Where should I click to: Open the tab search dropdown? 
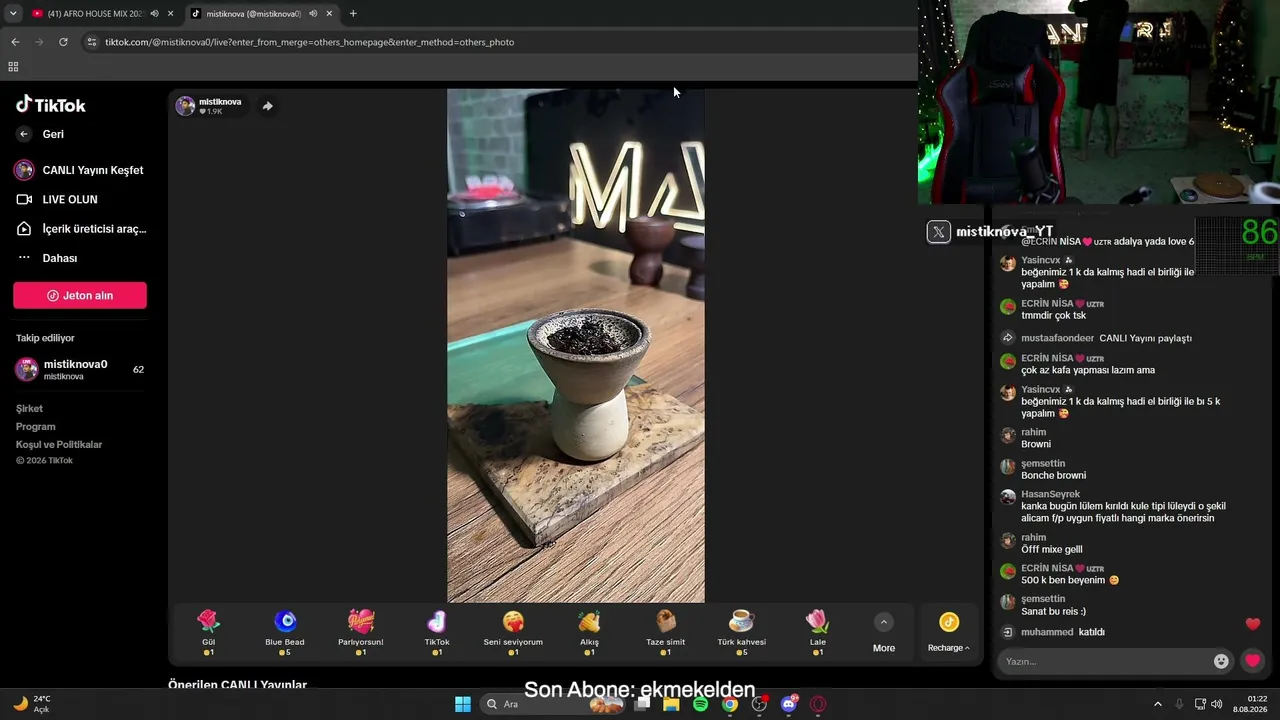pos(12,14)
